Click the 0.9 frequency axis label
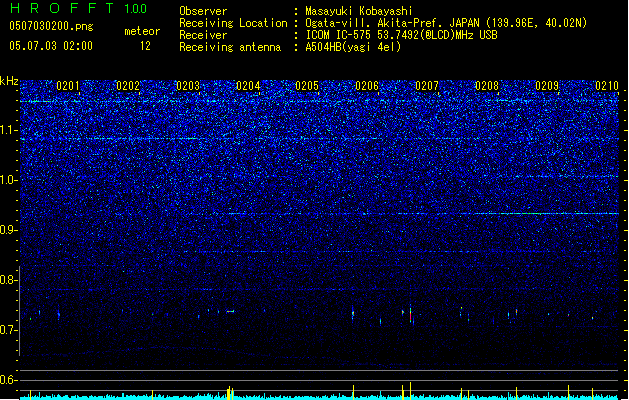629x400 pixels. point(8,230)
